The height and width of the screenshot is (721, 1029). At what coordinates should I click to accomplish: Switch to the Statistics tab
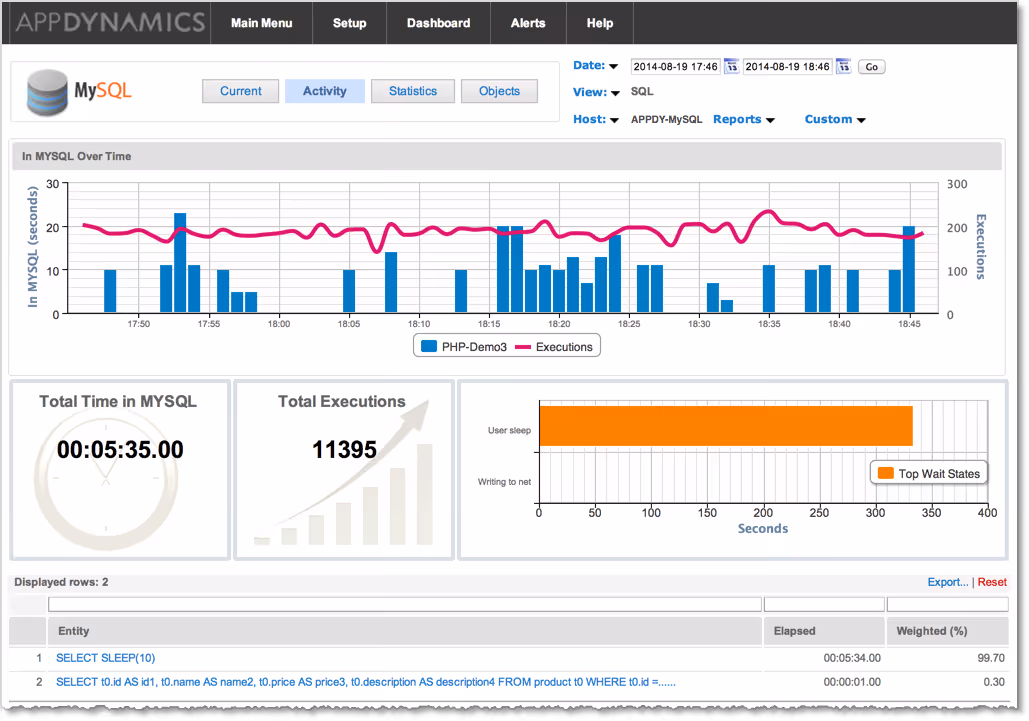pos(413,91)
